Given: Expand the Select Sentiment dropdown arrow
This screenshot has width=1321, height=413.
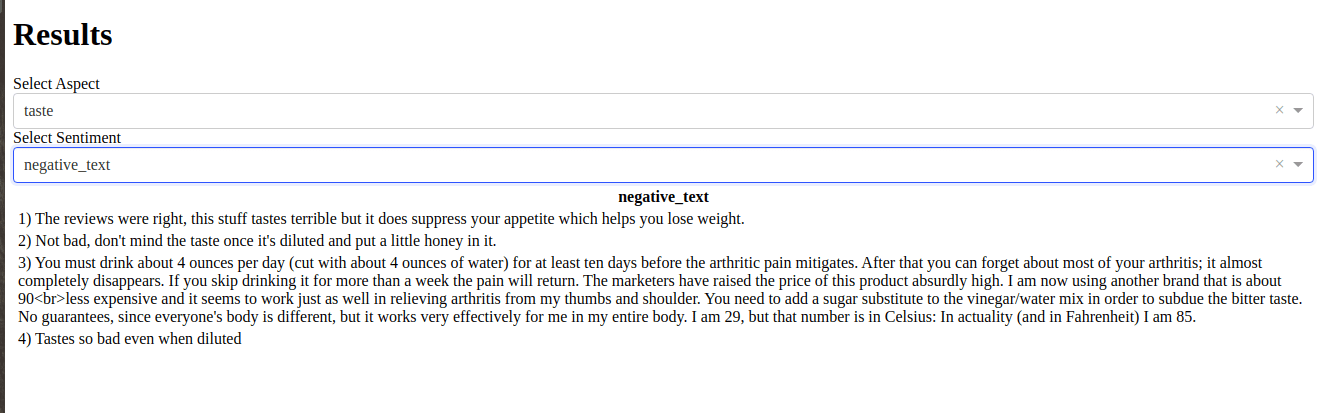Looking at the screenshot, I should pos(1298,165).
